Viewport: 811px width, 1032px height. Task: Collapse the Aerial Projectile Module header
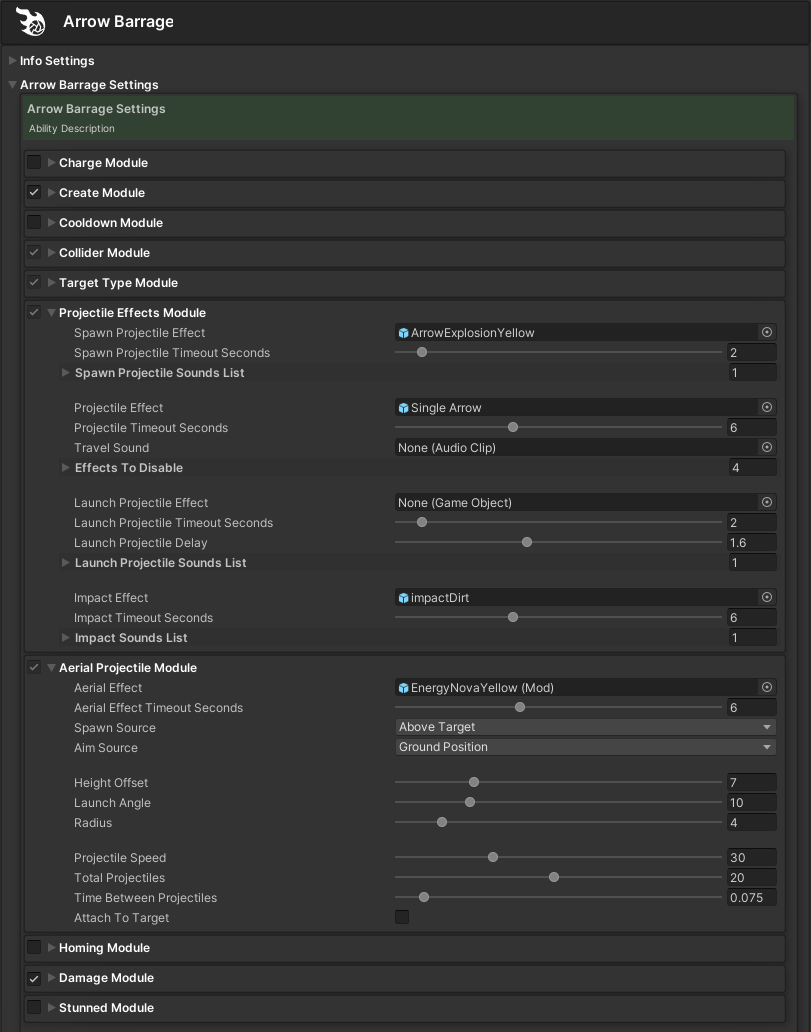click(52, 668)
